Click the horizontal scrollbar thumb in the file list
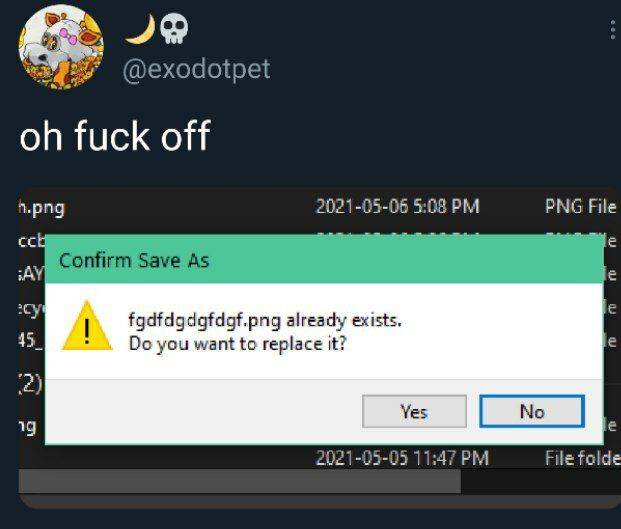The height and width of the screenshot is (529, 621). 240,481
